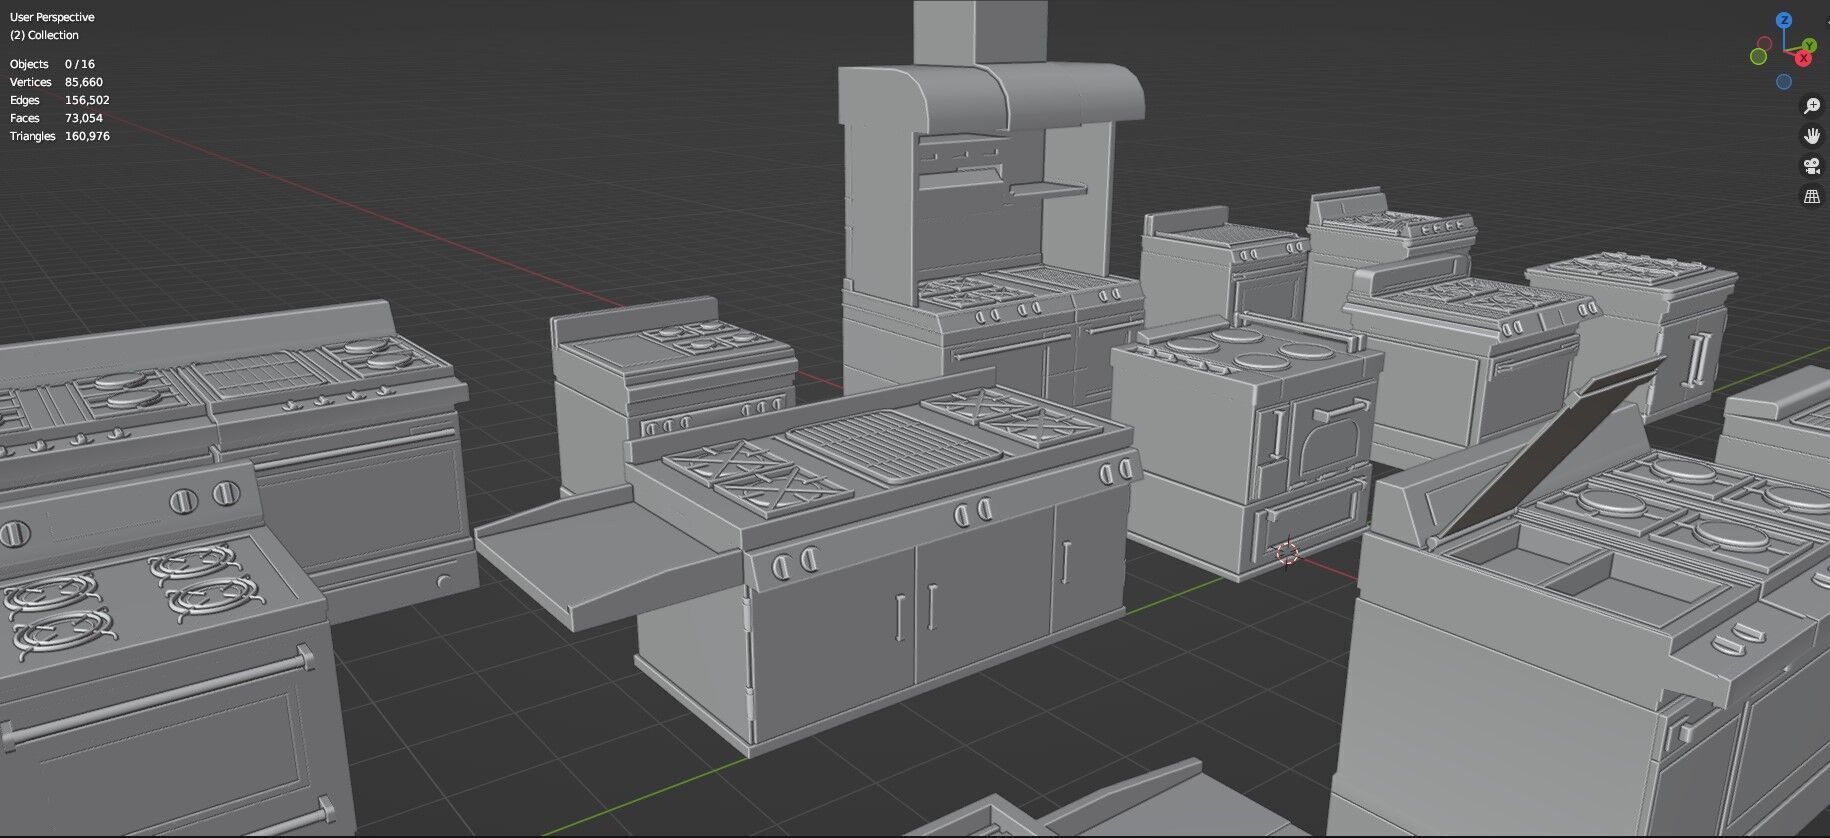
Task: Click the Z axis on navigation gizmo
Action: [1784, 20]
